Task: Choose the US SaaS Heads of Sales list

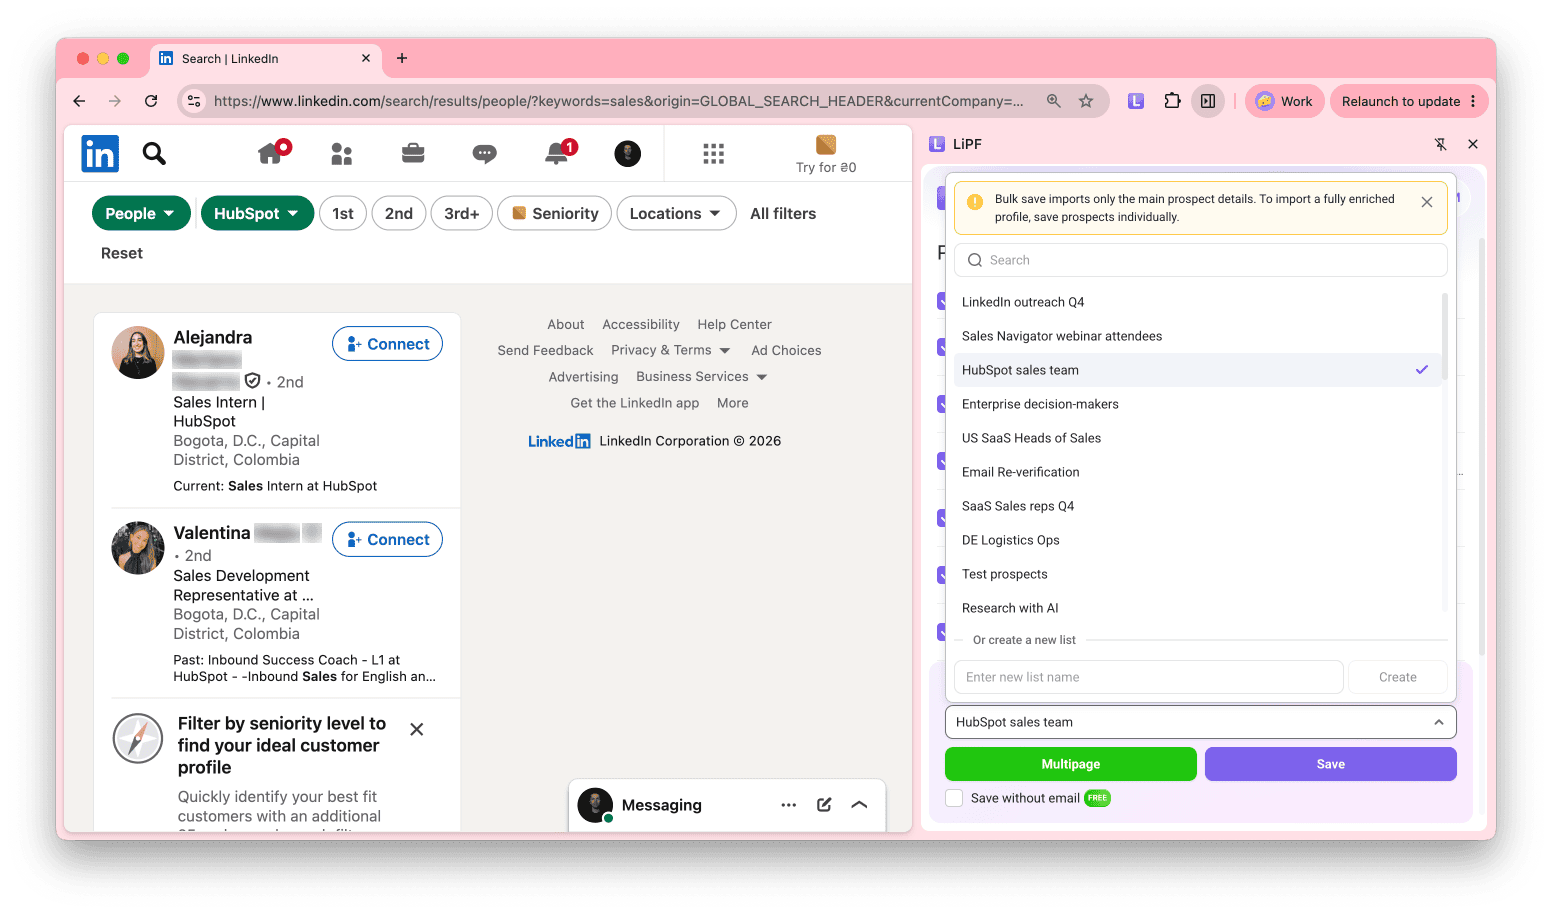Action: pos(1198,438)
